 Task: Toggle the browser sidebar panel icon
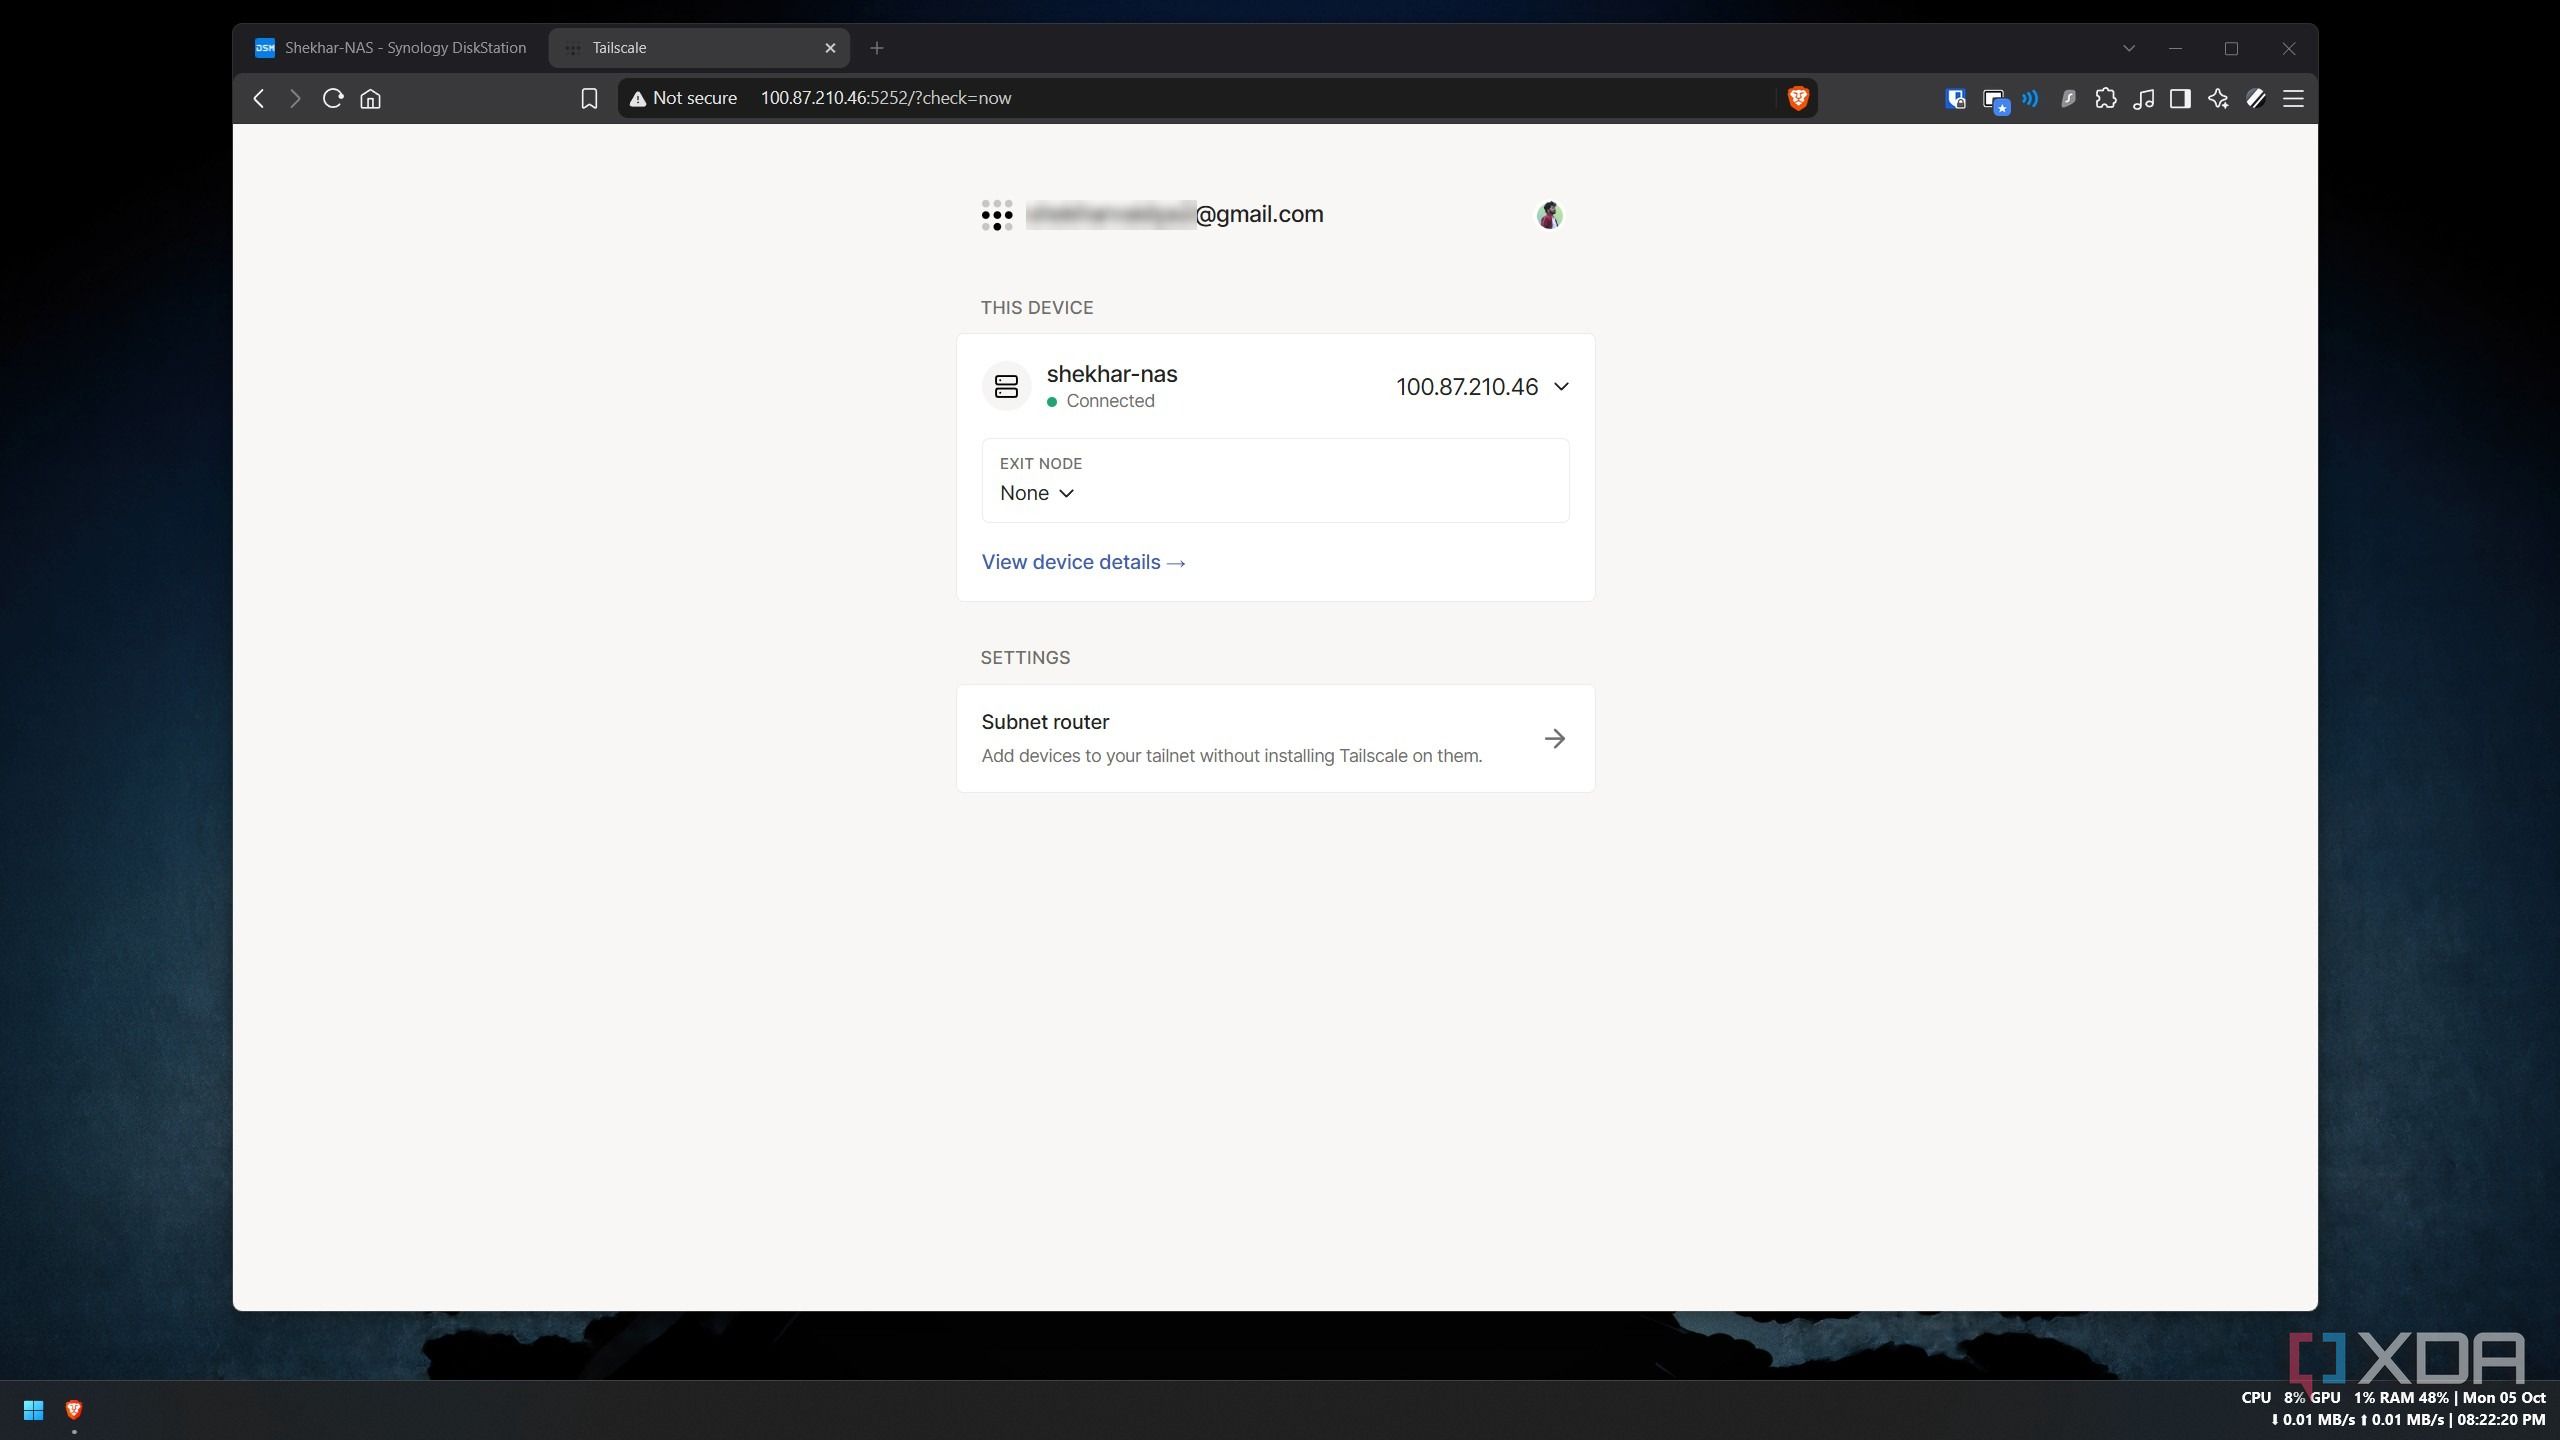click(x=2180, y=98)
